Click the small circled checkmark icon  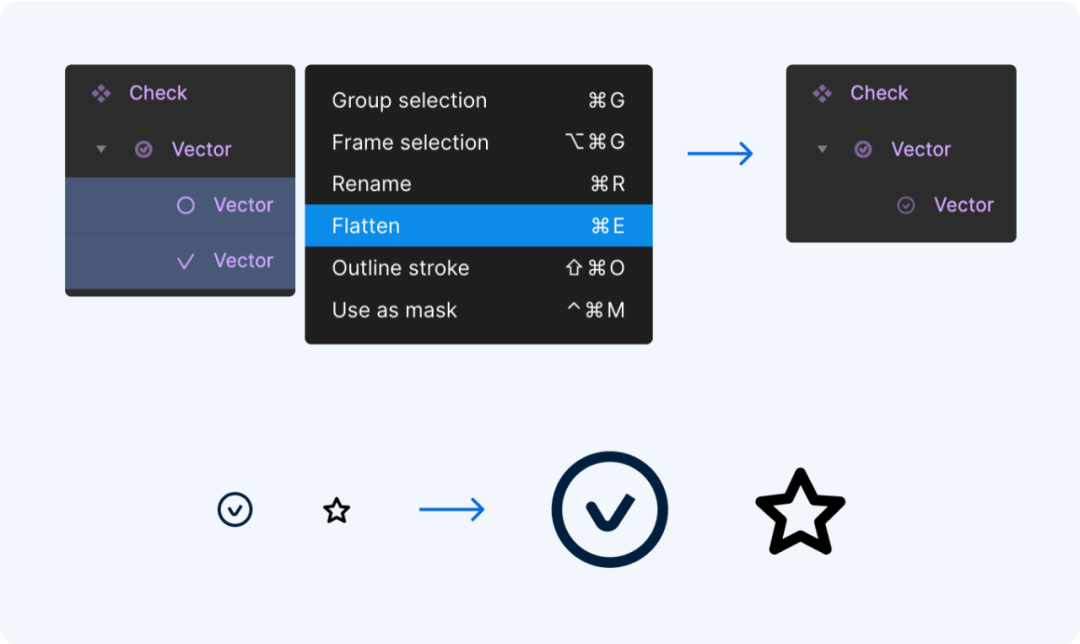pos(235,510)
